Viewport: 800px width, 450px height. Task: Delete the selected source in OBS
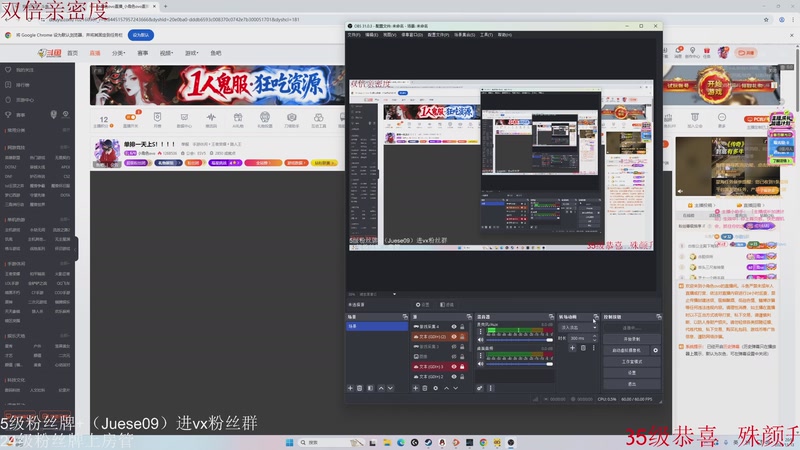(424, 388)
